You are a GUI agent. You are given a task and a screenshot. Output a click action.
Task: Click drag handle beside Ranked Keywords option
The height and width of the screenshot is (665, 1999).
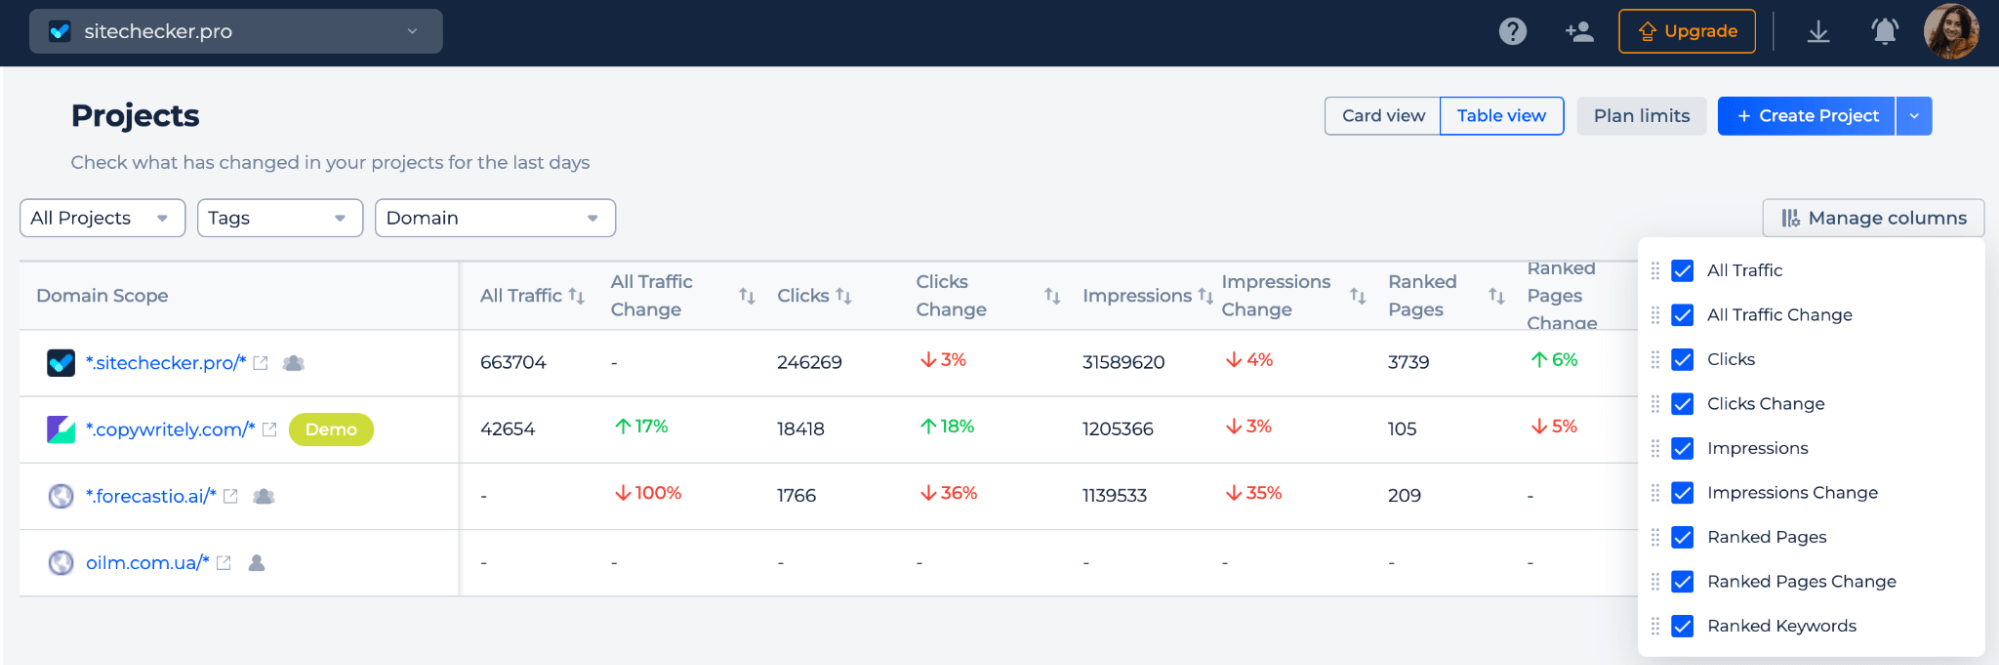(x=1655, y=626)
